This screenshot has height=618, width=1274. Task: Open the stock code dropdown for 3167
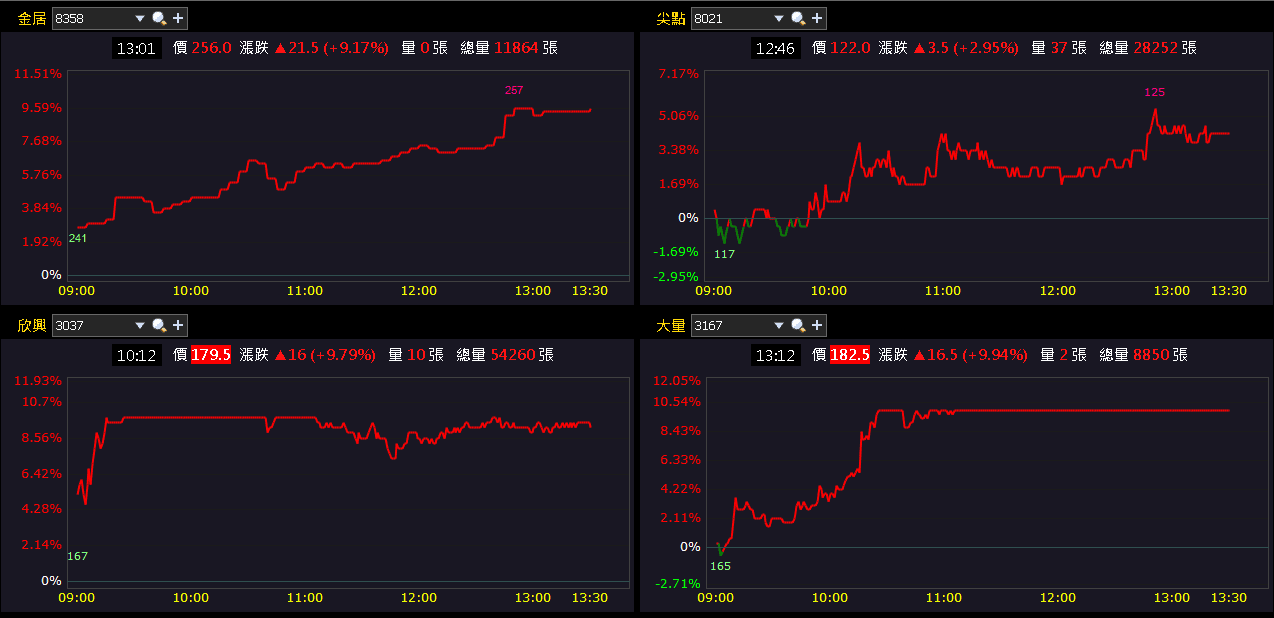[777, 325]
